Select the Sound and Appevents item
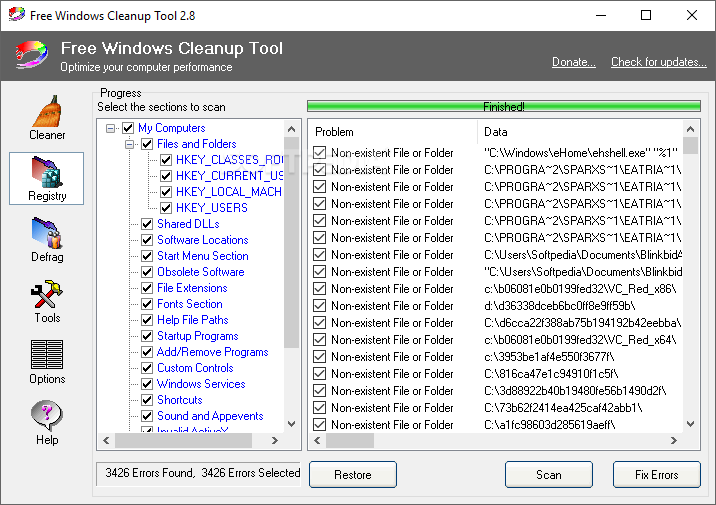Screen dimensions: 716x505 point(210,416)
